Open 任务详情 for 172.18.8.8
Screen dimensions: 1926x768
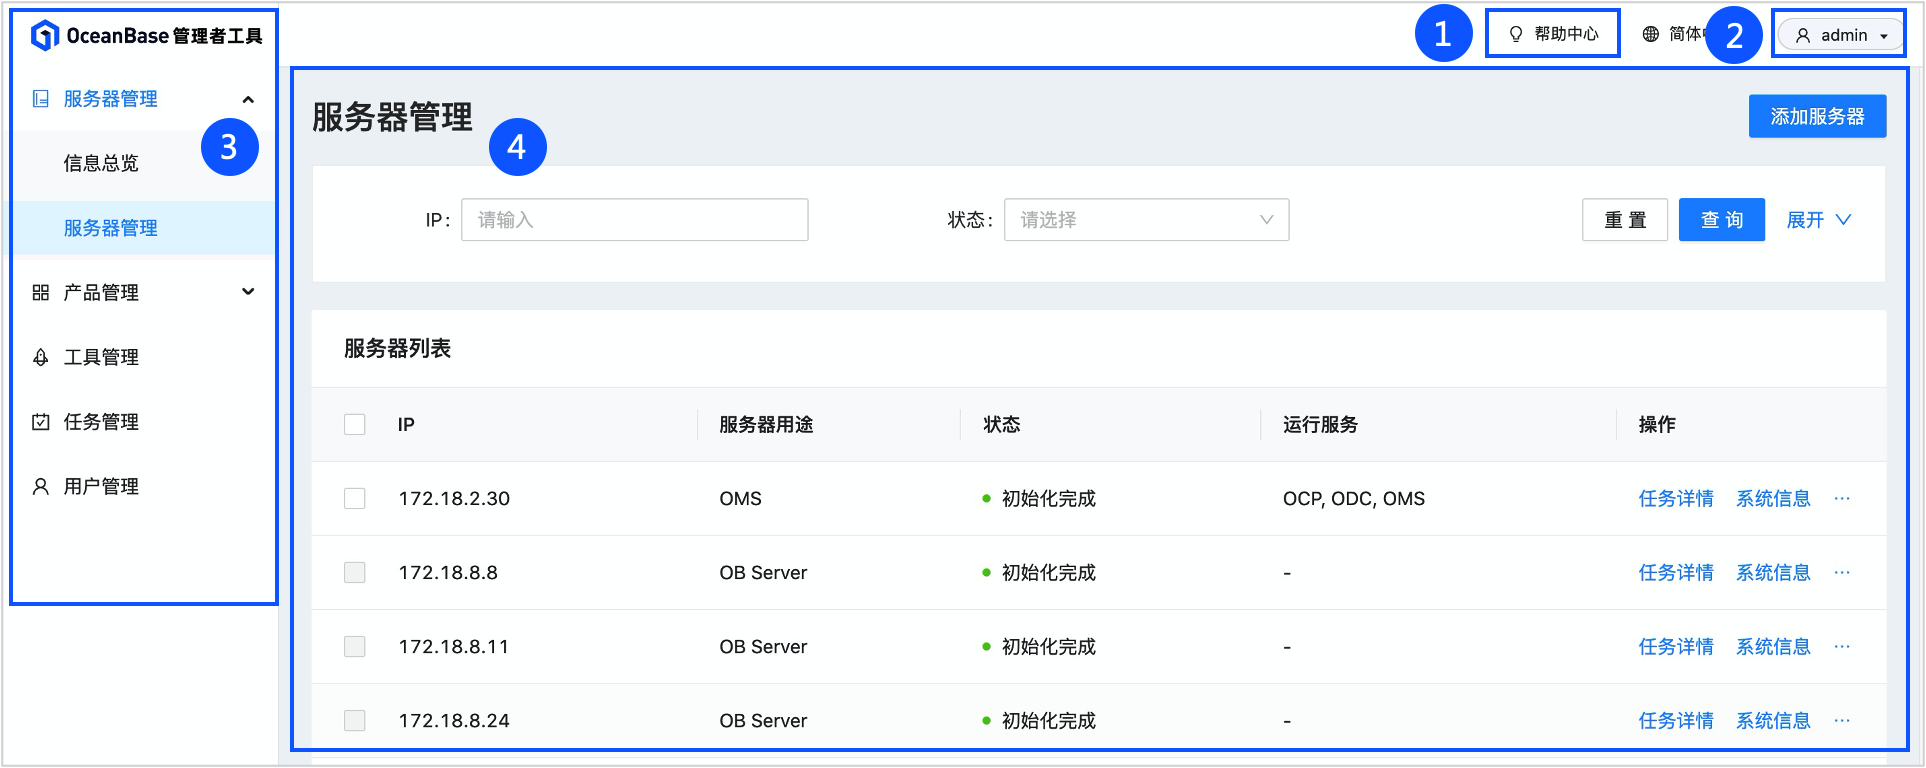pos(1676,572)
